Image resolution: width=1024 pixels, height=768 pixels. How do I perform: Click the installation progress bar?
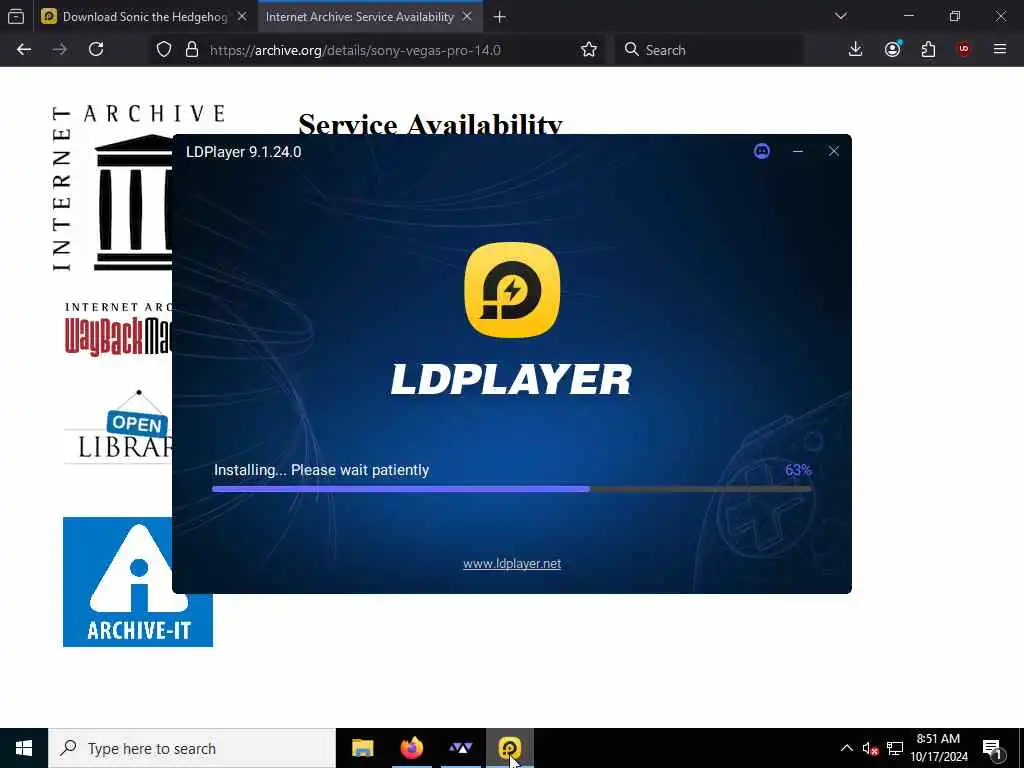[511, 488]
